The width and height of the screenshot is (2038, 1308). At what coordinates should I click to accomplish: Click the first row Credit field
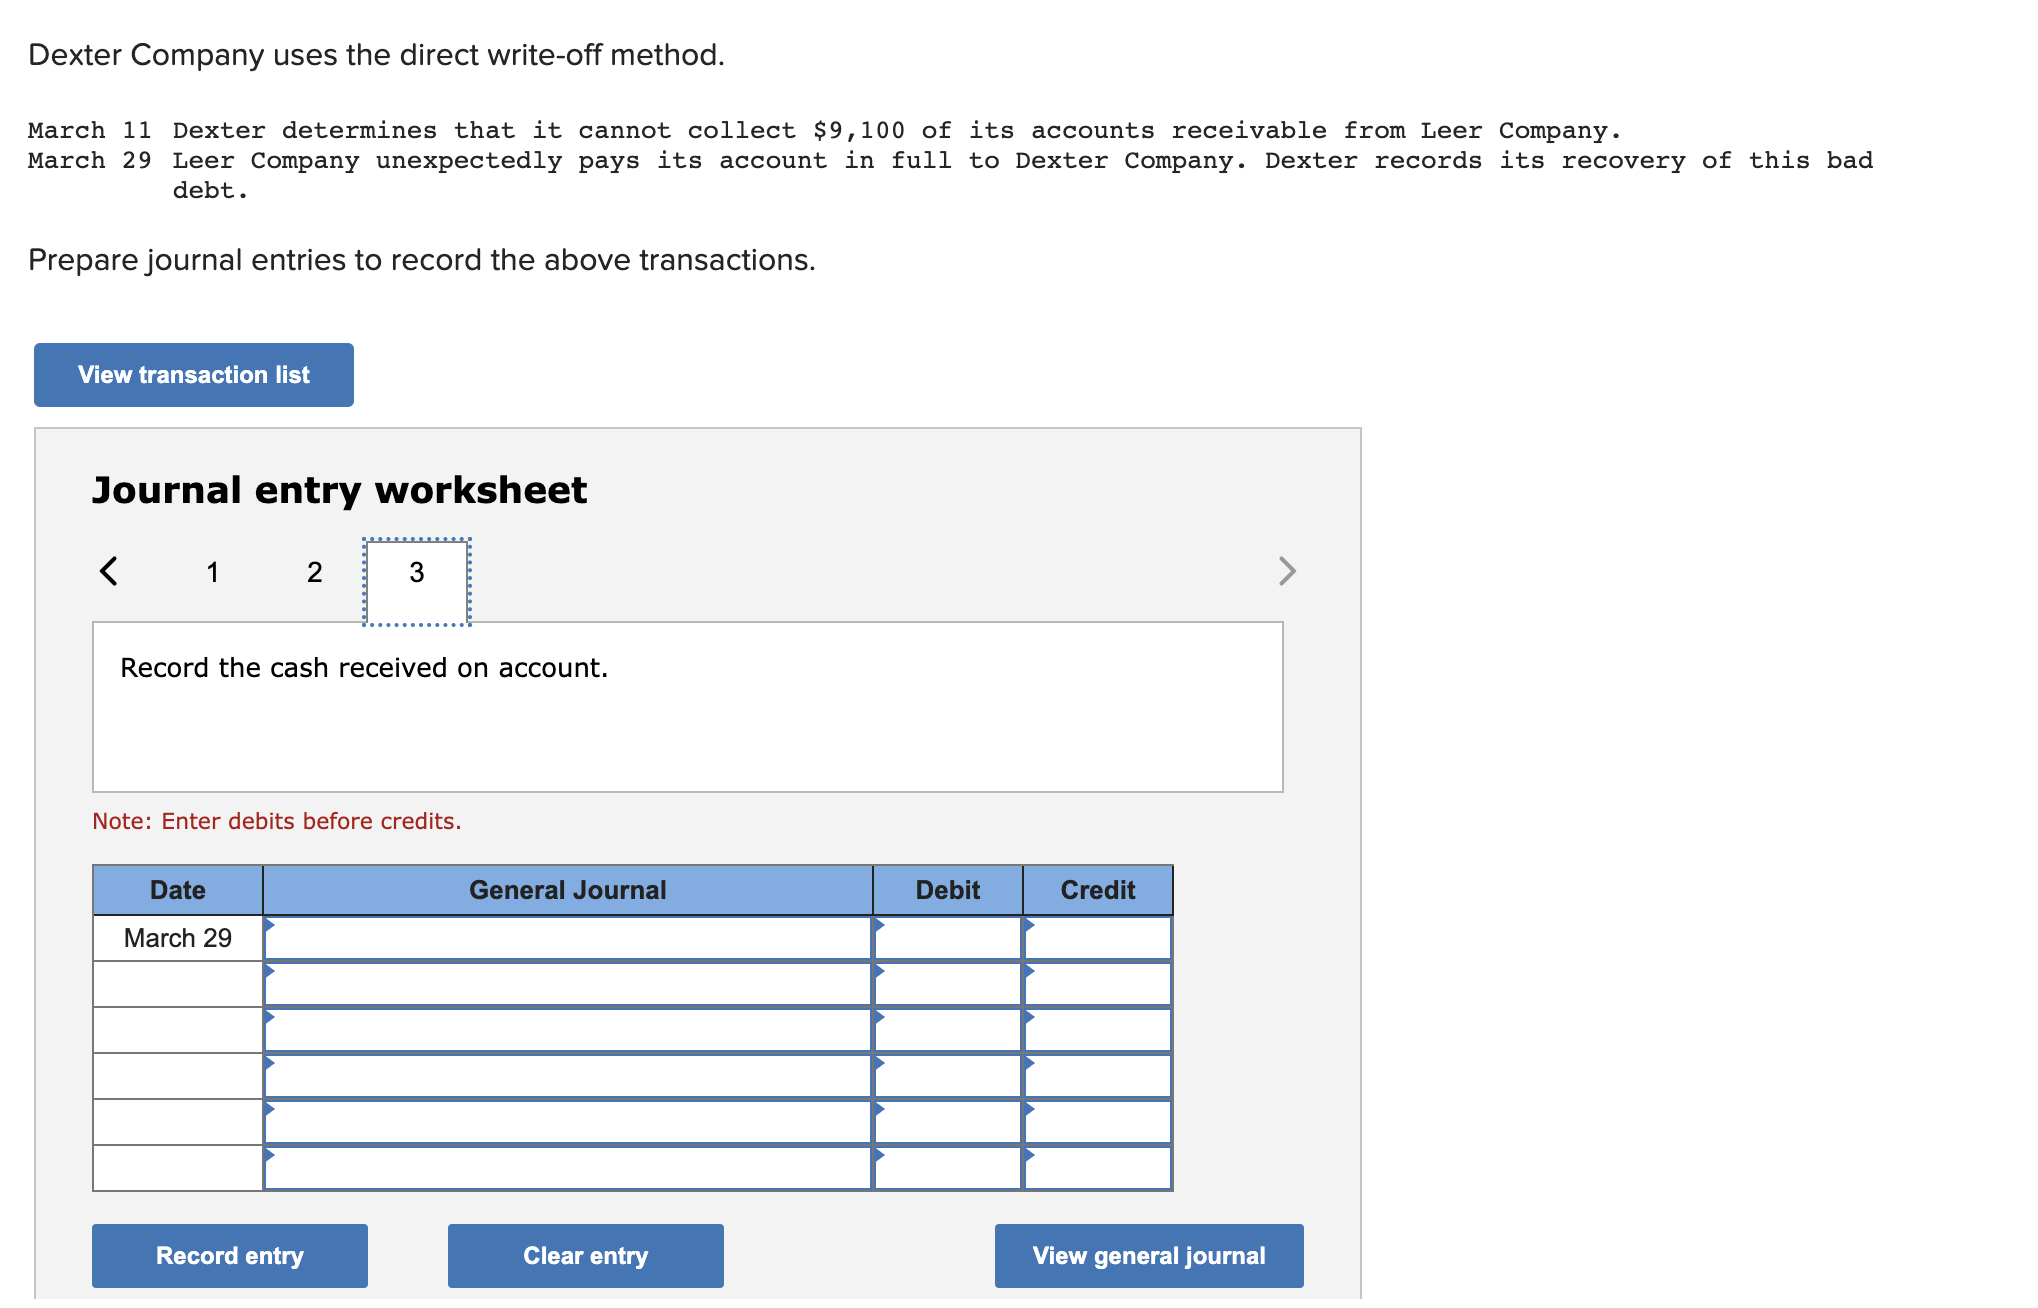pyautogui.click(x=1098, y=938)
